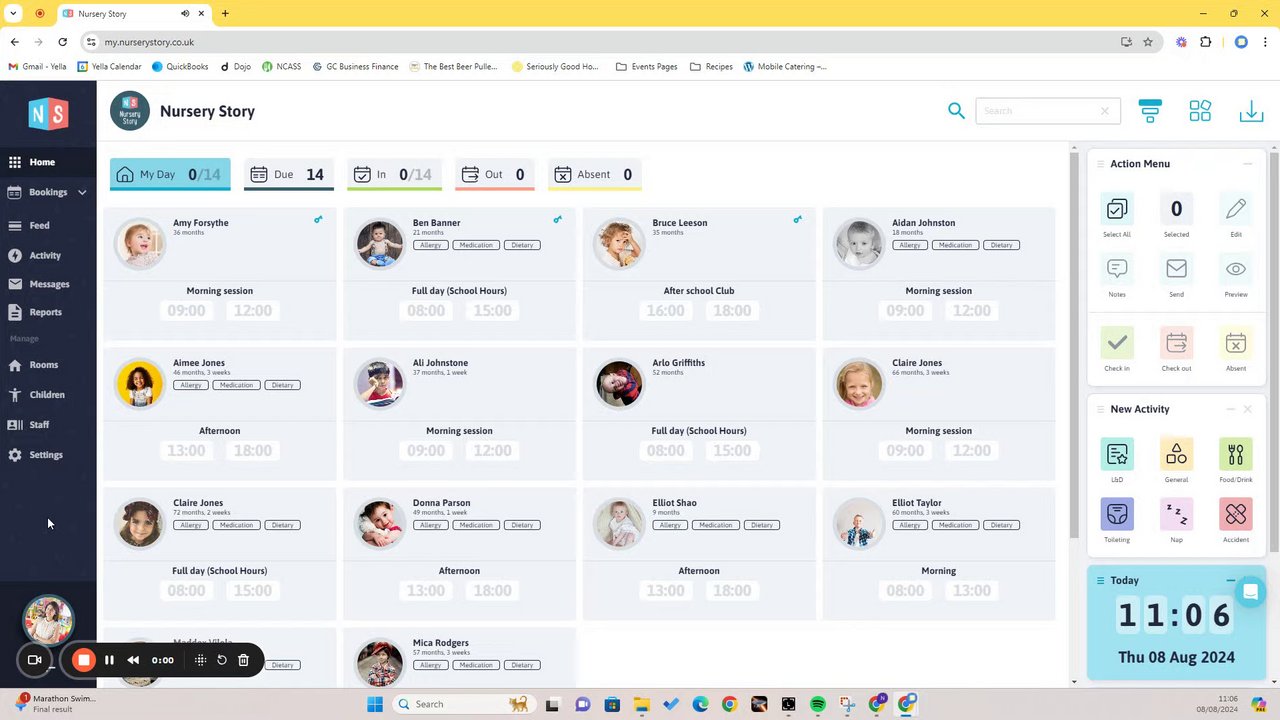Select the Due 14 tab

point(288,174)
